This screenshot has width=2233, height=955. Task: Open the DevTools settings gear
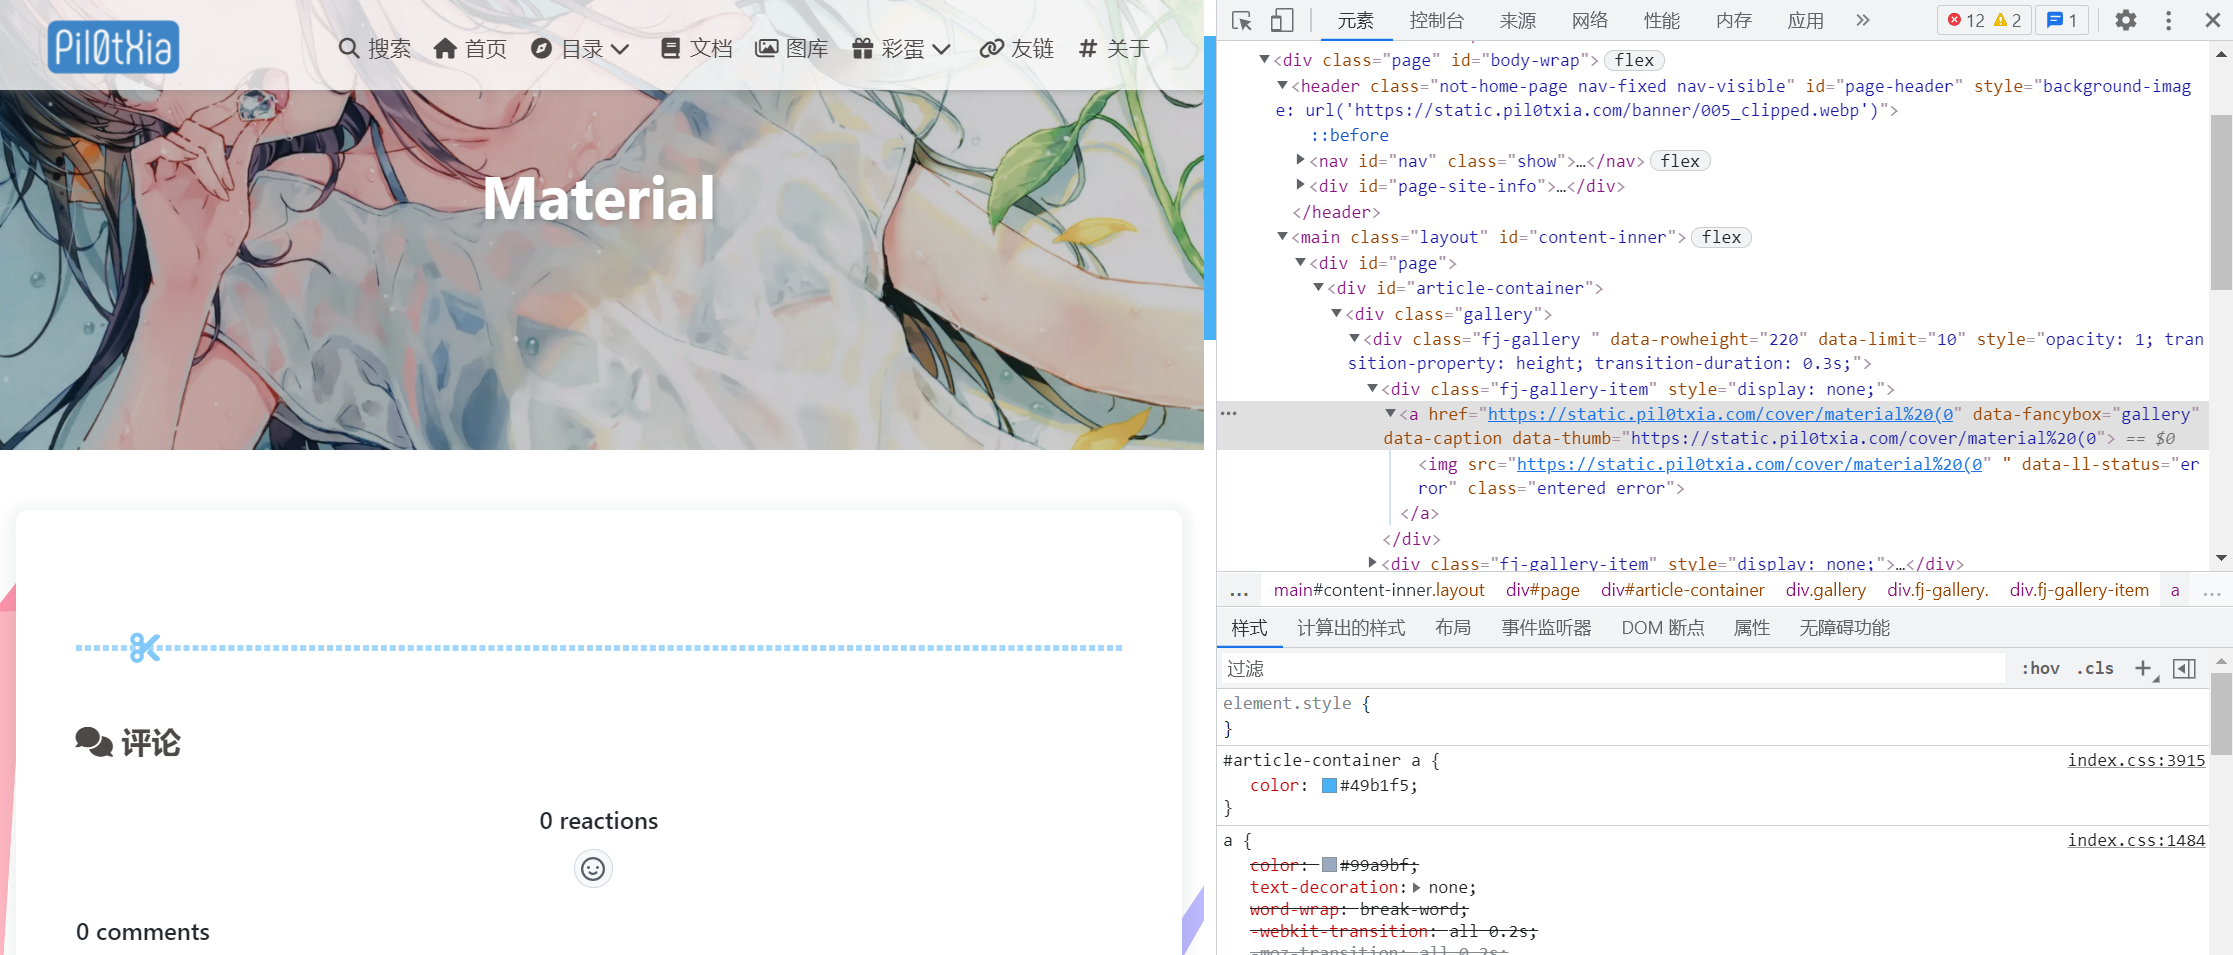coord(2125,20)
